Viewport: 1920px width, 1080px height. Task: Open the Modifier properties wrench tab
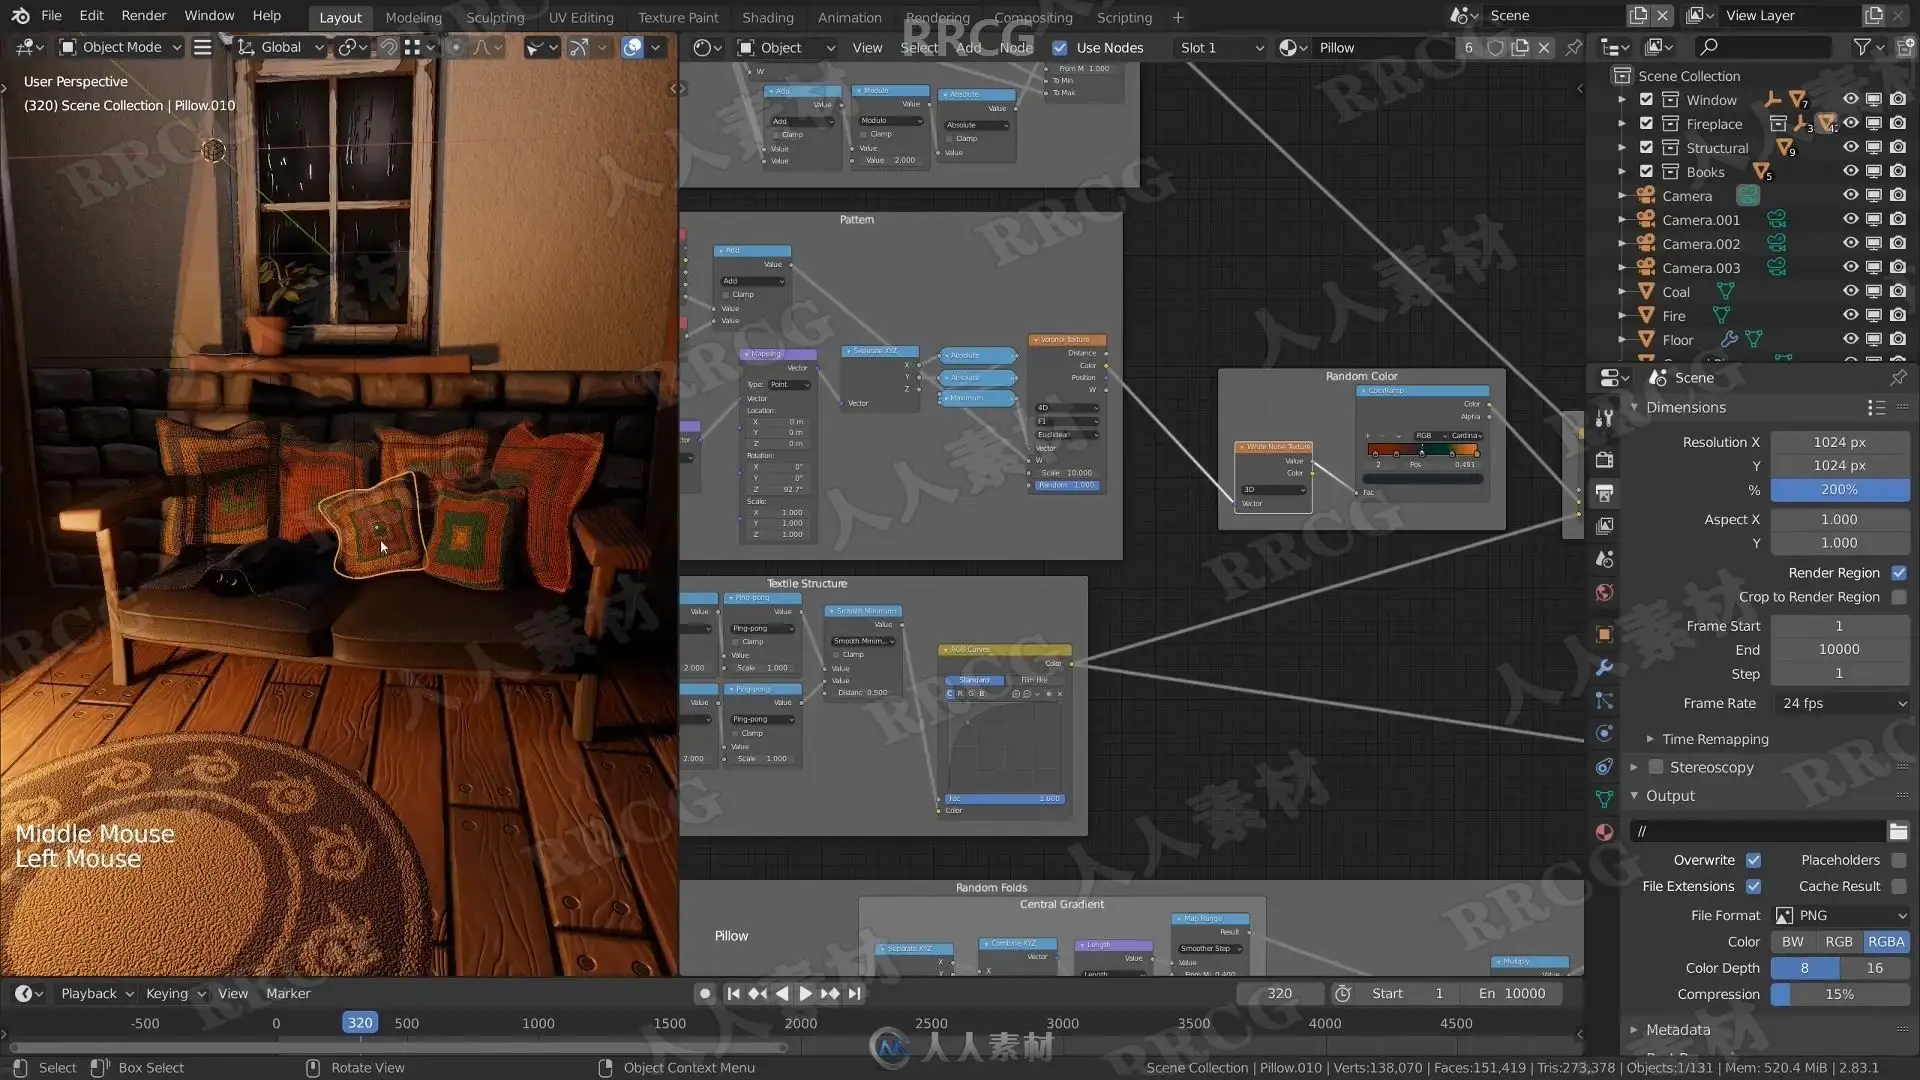point(1604,667)
